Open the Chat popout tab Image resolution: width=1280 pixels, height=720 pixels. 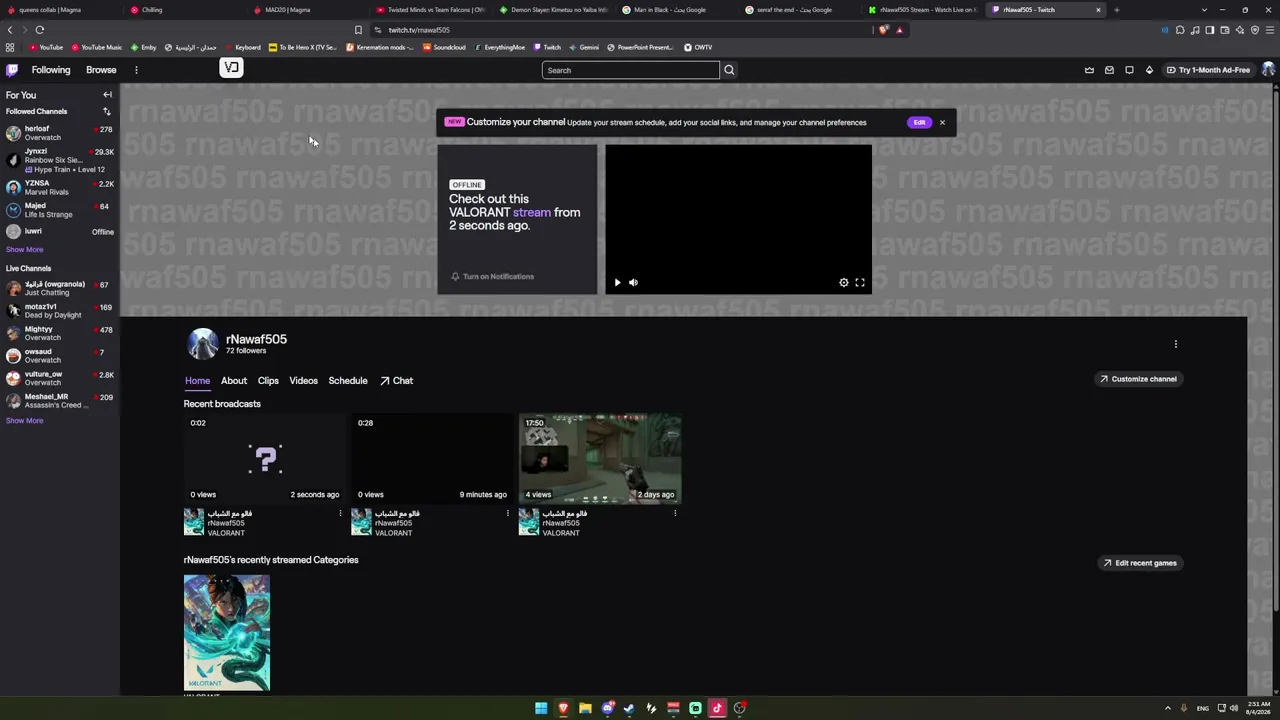(x=396, y=381)
